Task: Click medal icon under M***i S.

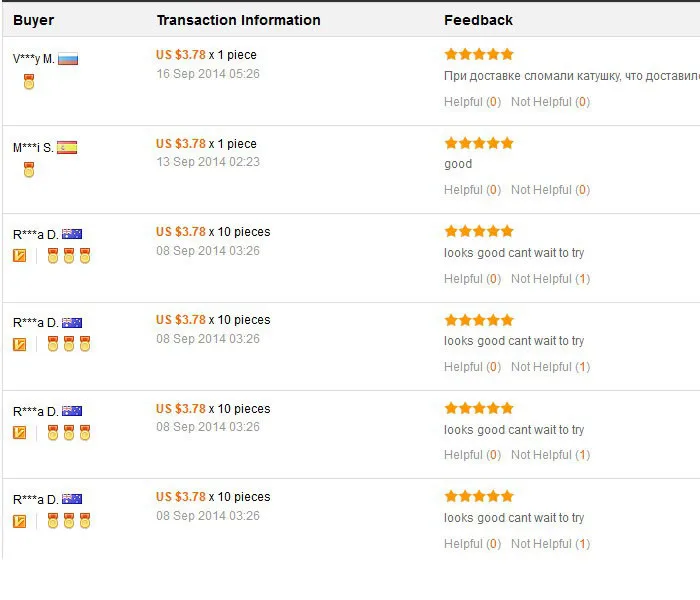Action: (x=29, y=170)
